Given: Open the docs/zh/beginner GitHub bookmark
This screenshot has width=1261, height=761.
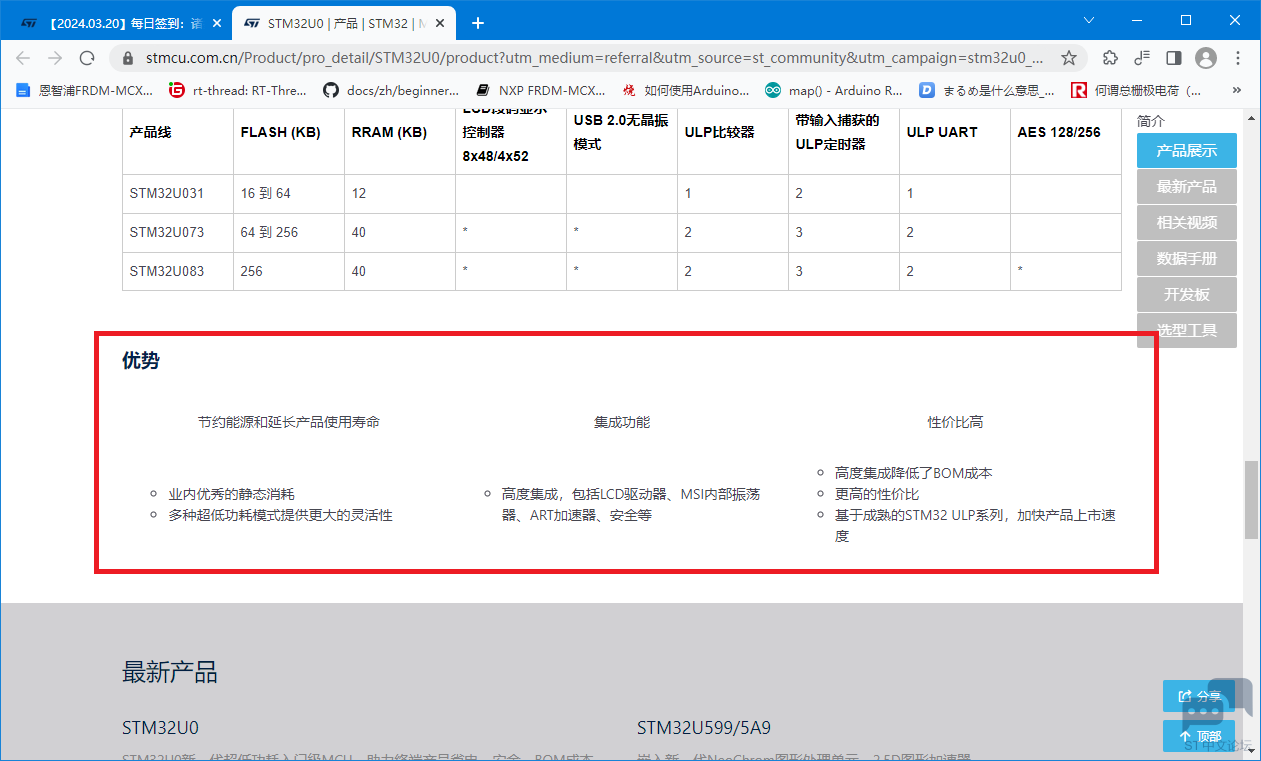Looking at the screenshot, I should [391, 90].
